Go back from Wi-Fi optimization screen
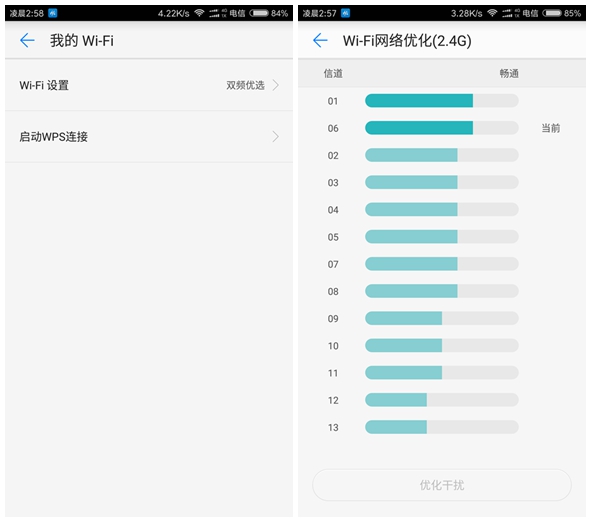Screen dimensions: 591x522 320,40
